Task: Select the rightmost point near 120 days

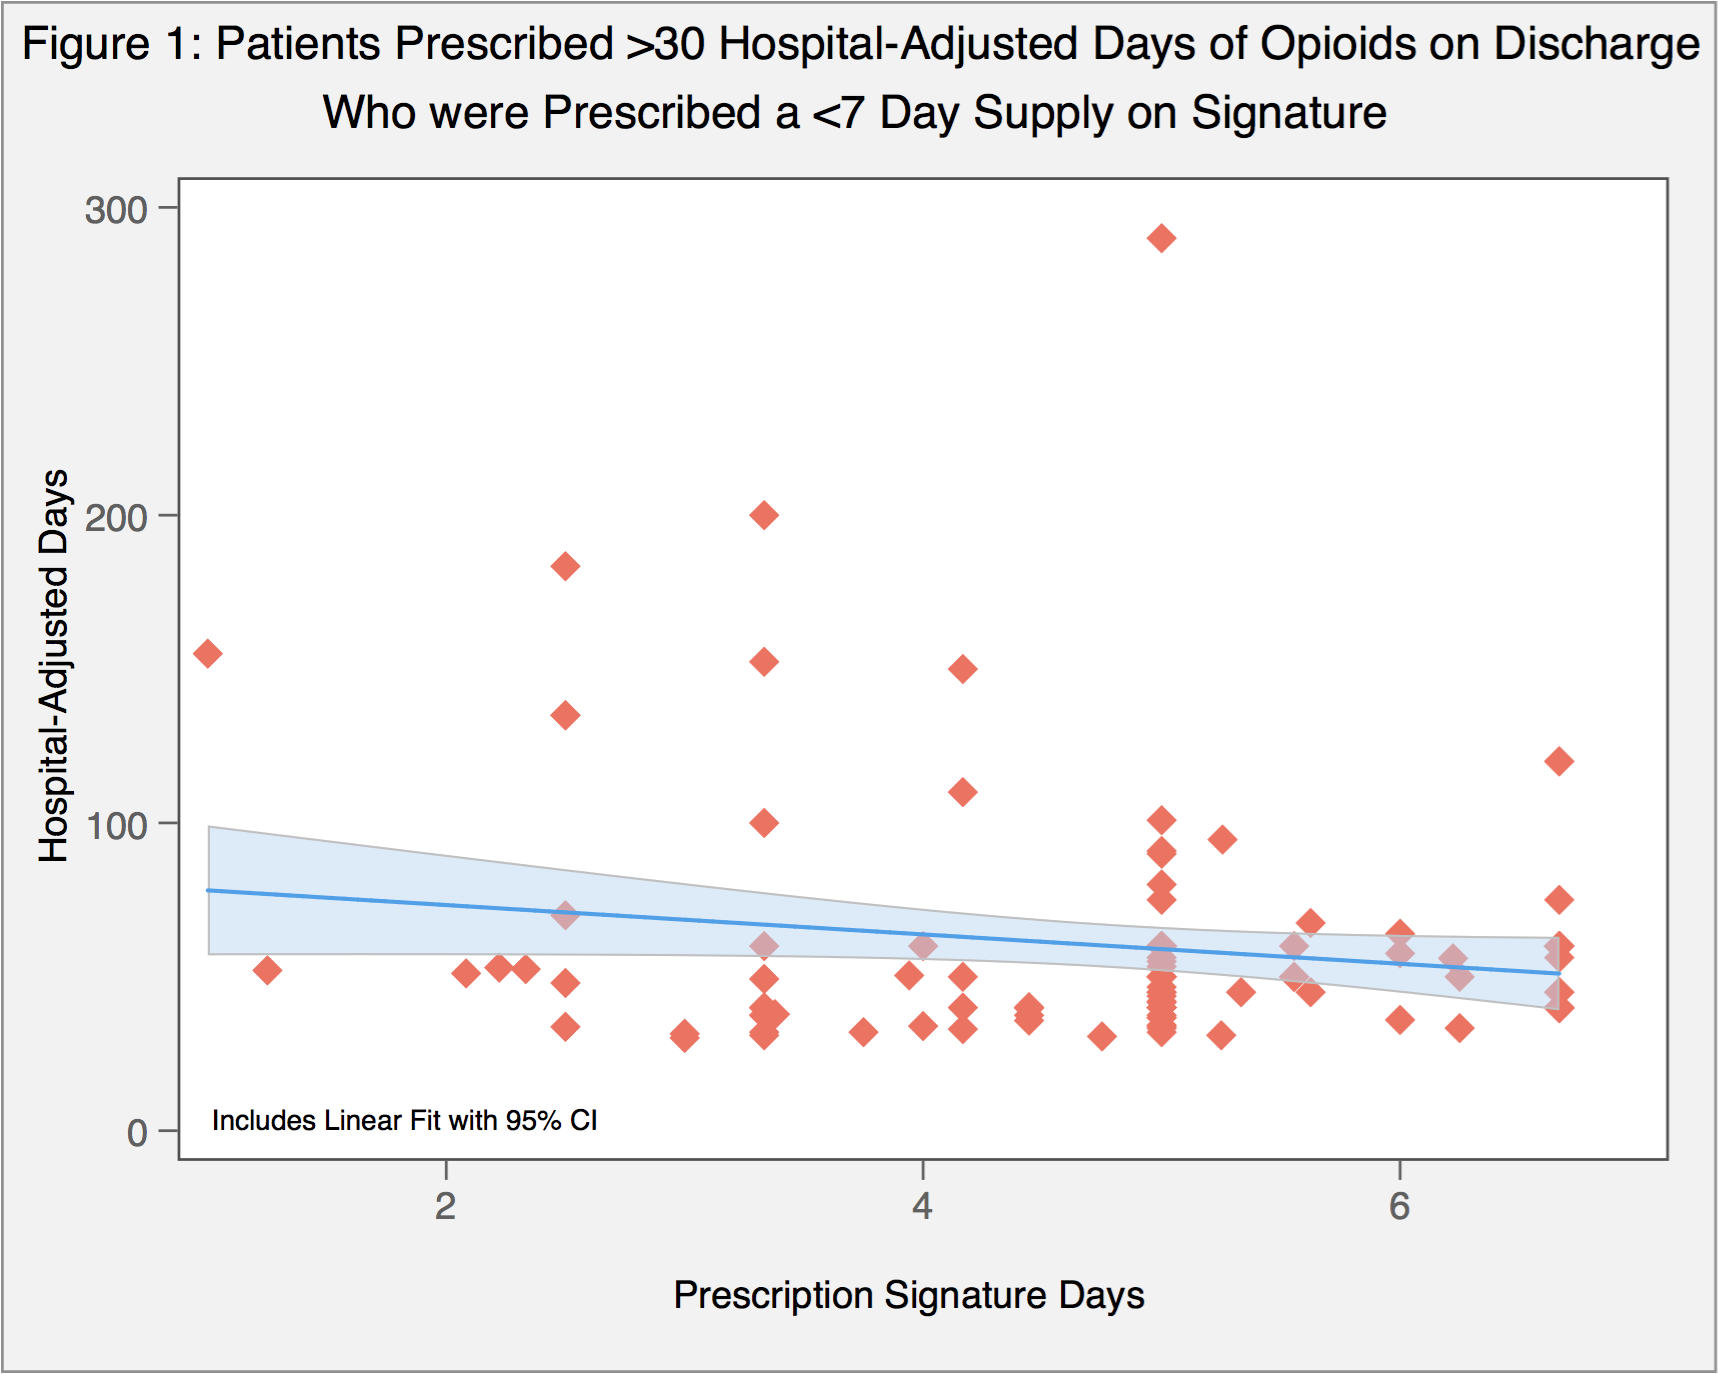Action: (1558, 761)
